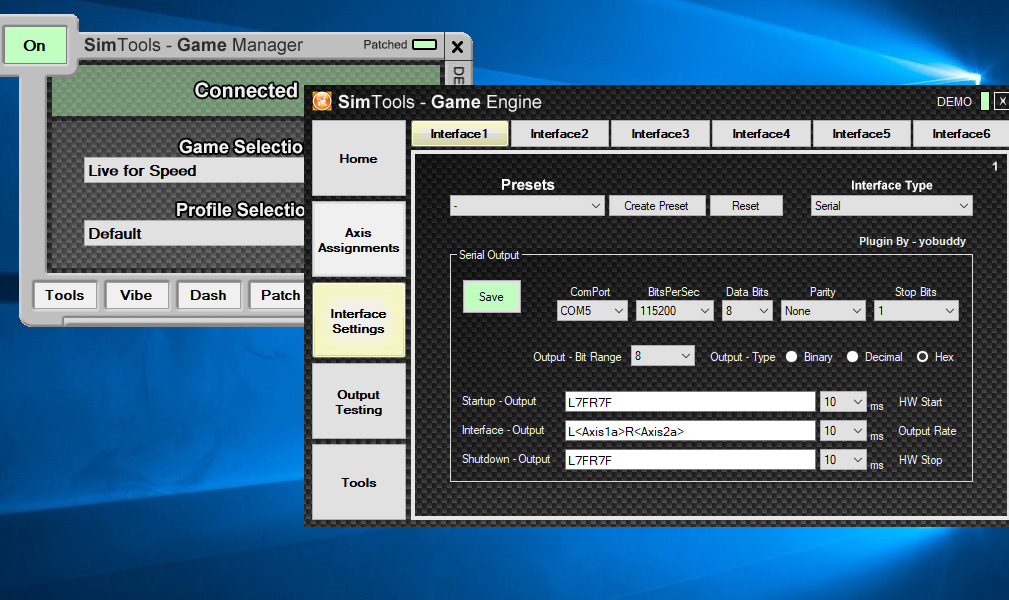Screen dimensions: 1009x600
Task: Switch to the Interface5 tab
Action: [x=862, y=134]
